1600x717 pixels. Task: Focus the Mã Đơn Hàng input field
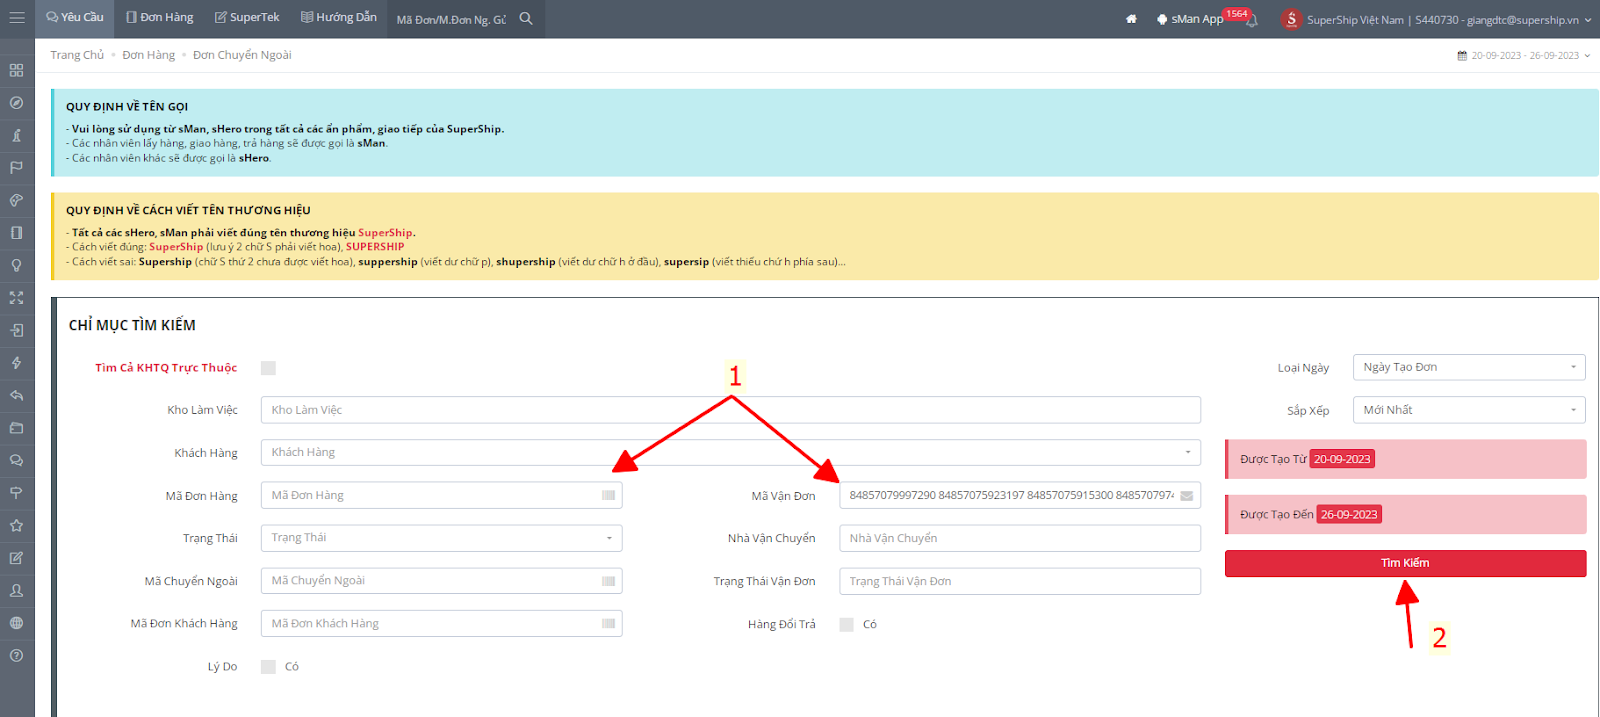pos(441,495)
